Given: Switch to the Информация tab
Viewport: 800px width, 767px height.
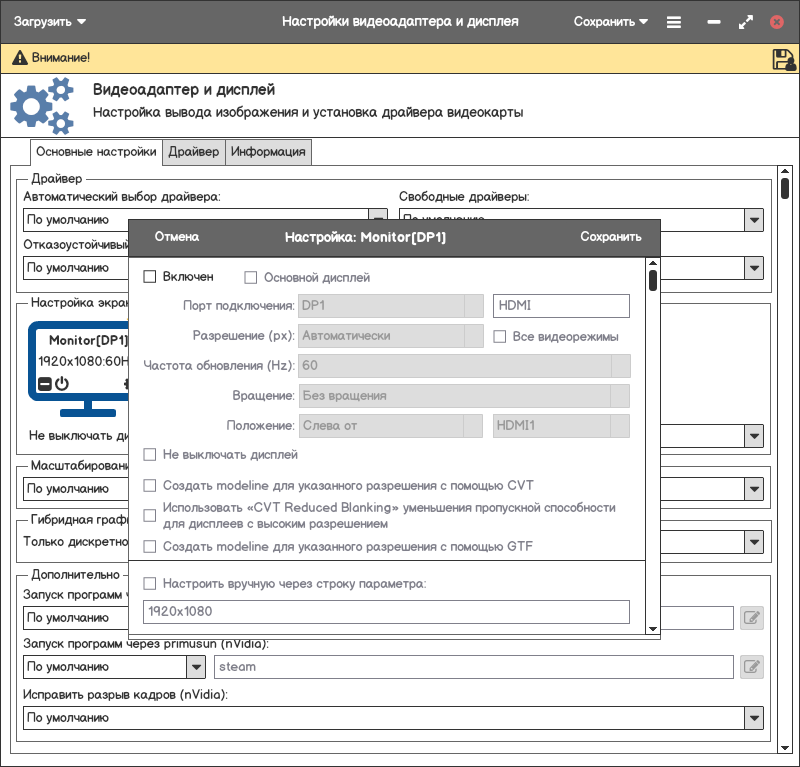Looking at the screenshot, I should tap(268, 152).
